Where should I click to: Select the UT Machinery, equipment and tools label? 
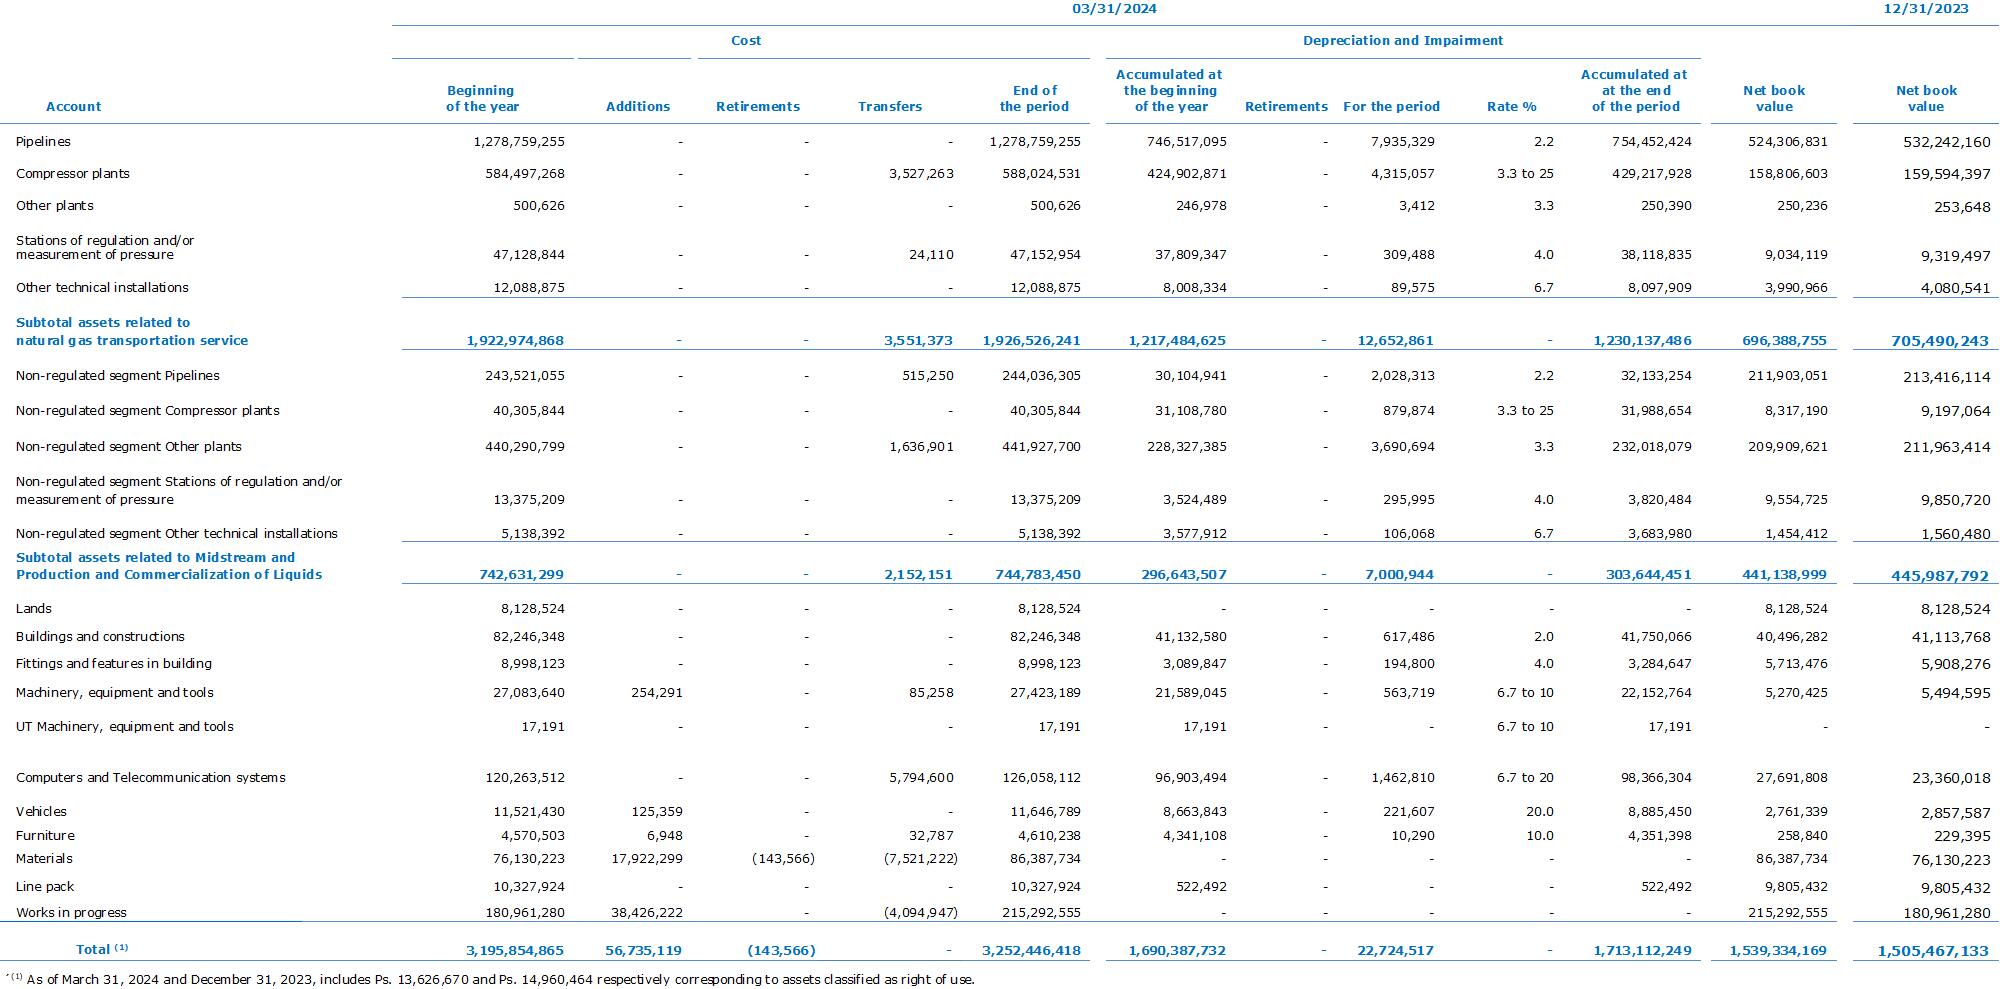(125, 727)
